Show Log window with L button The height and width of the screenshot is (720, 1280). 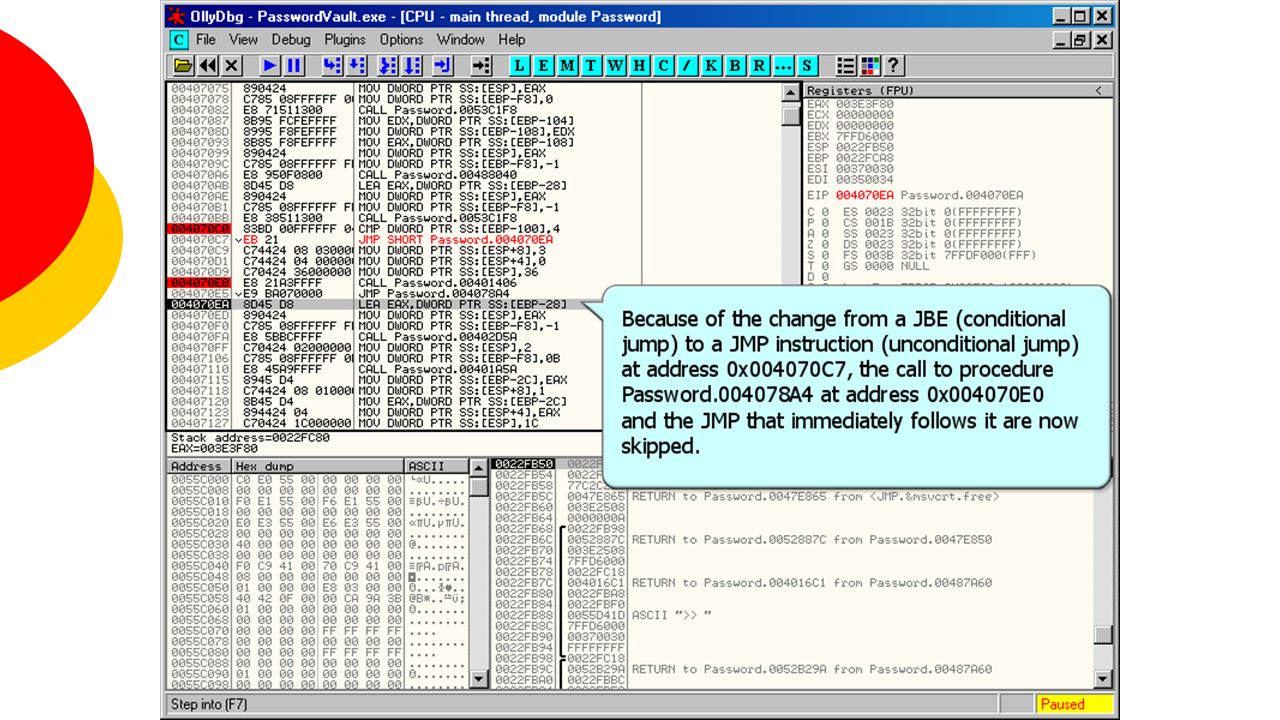click(520, 65)
